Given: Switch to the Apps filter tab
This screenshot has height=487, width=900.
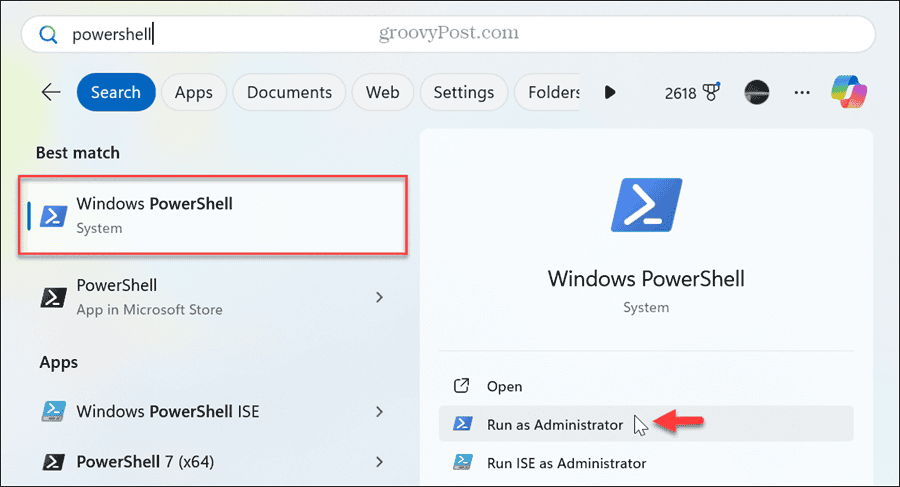Looking at the screenshot, I should [x=193, y=92].
